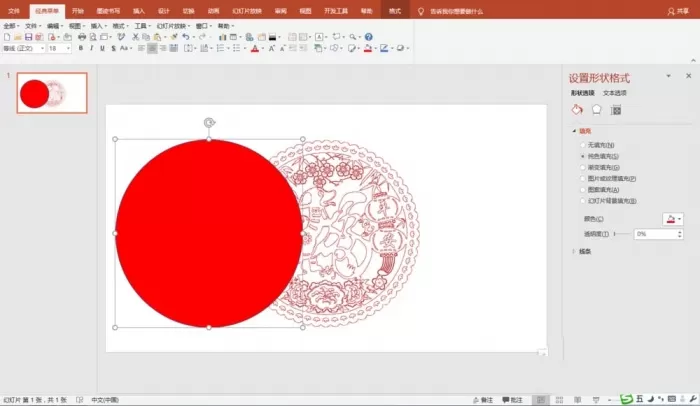This screenshot has width=700, height=406.
Task: Click the Zoom magnifier icon in the toolbar
Action: [353, 37]
